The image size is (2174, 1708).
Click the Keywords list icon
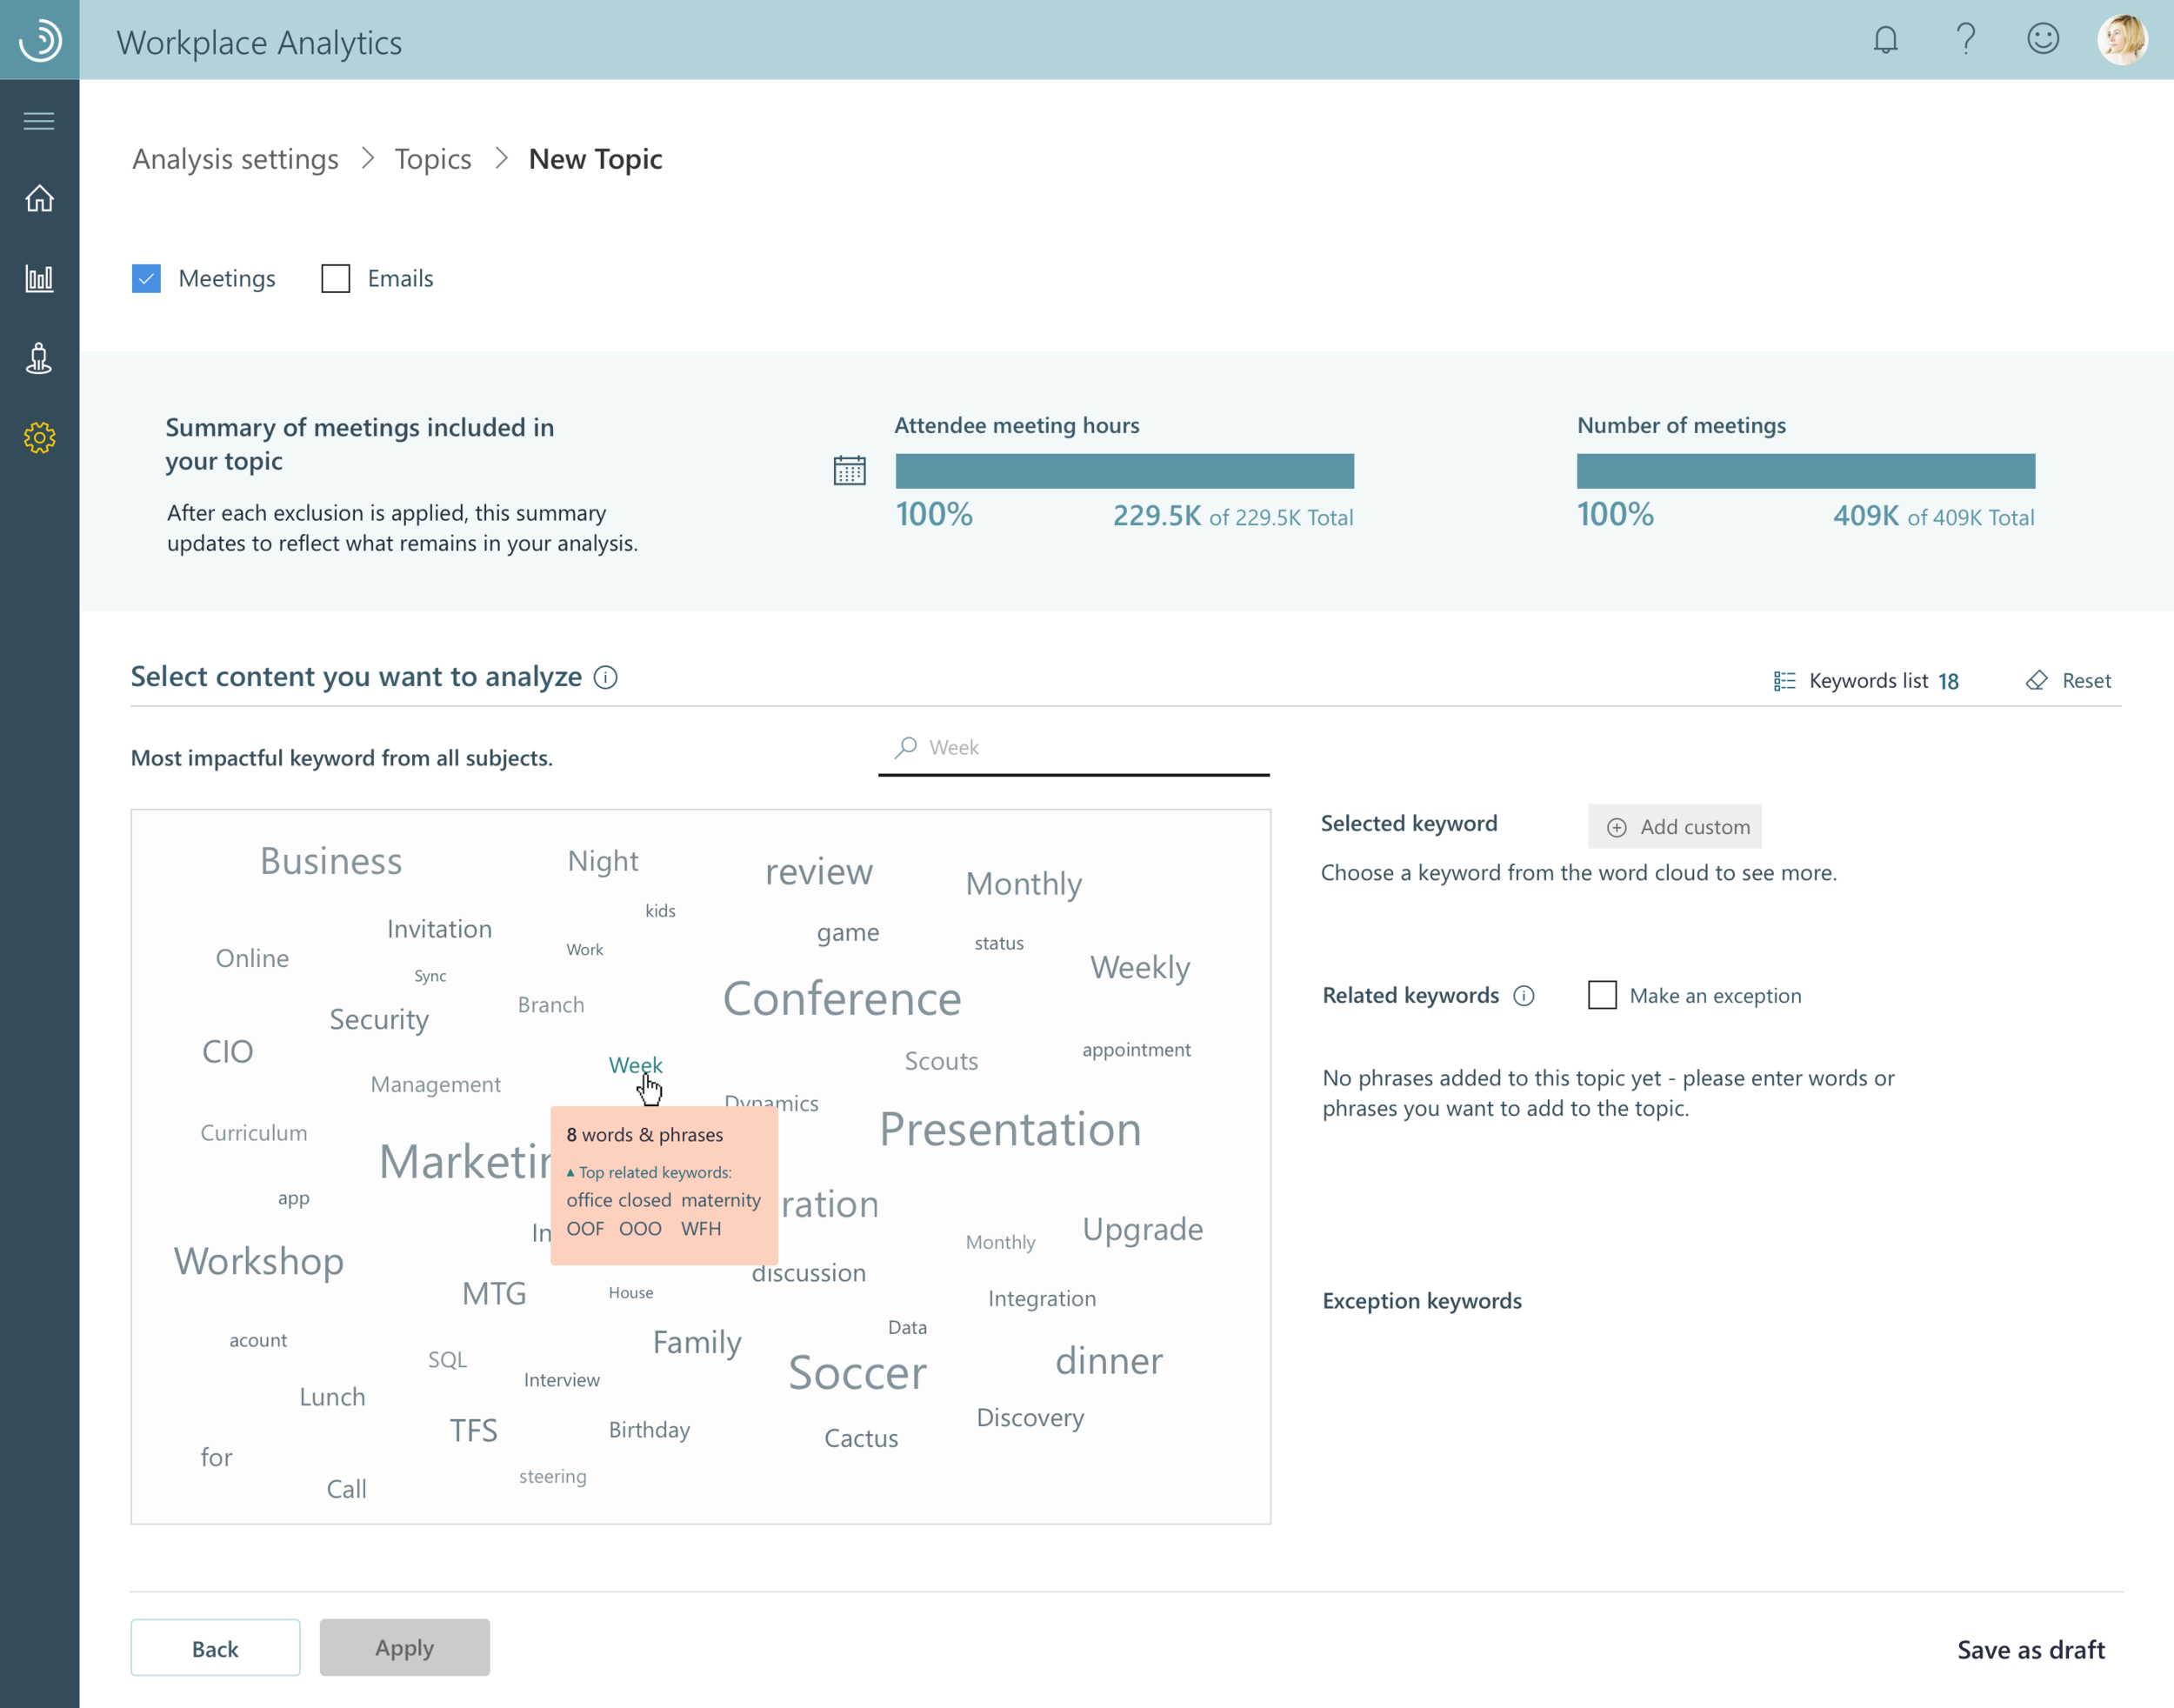(1784, 681)
